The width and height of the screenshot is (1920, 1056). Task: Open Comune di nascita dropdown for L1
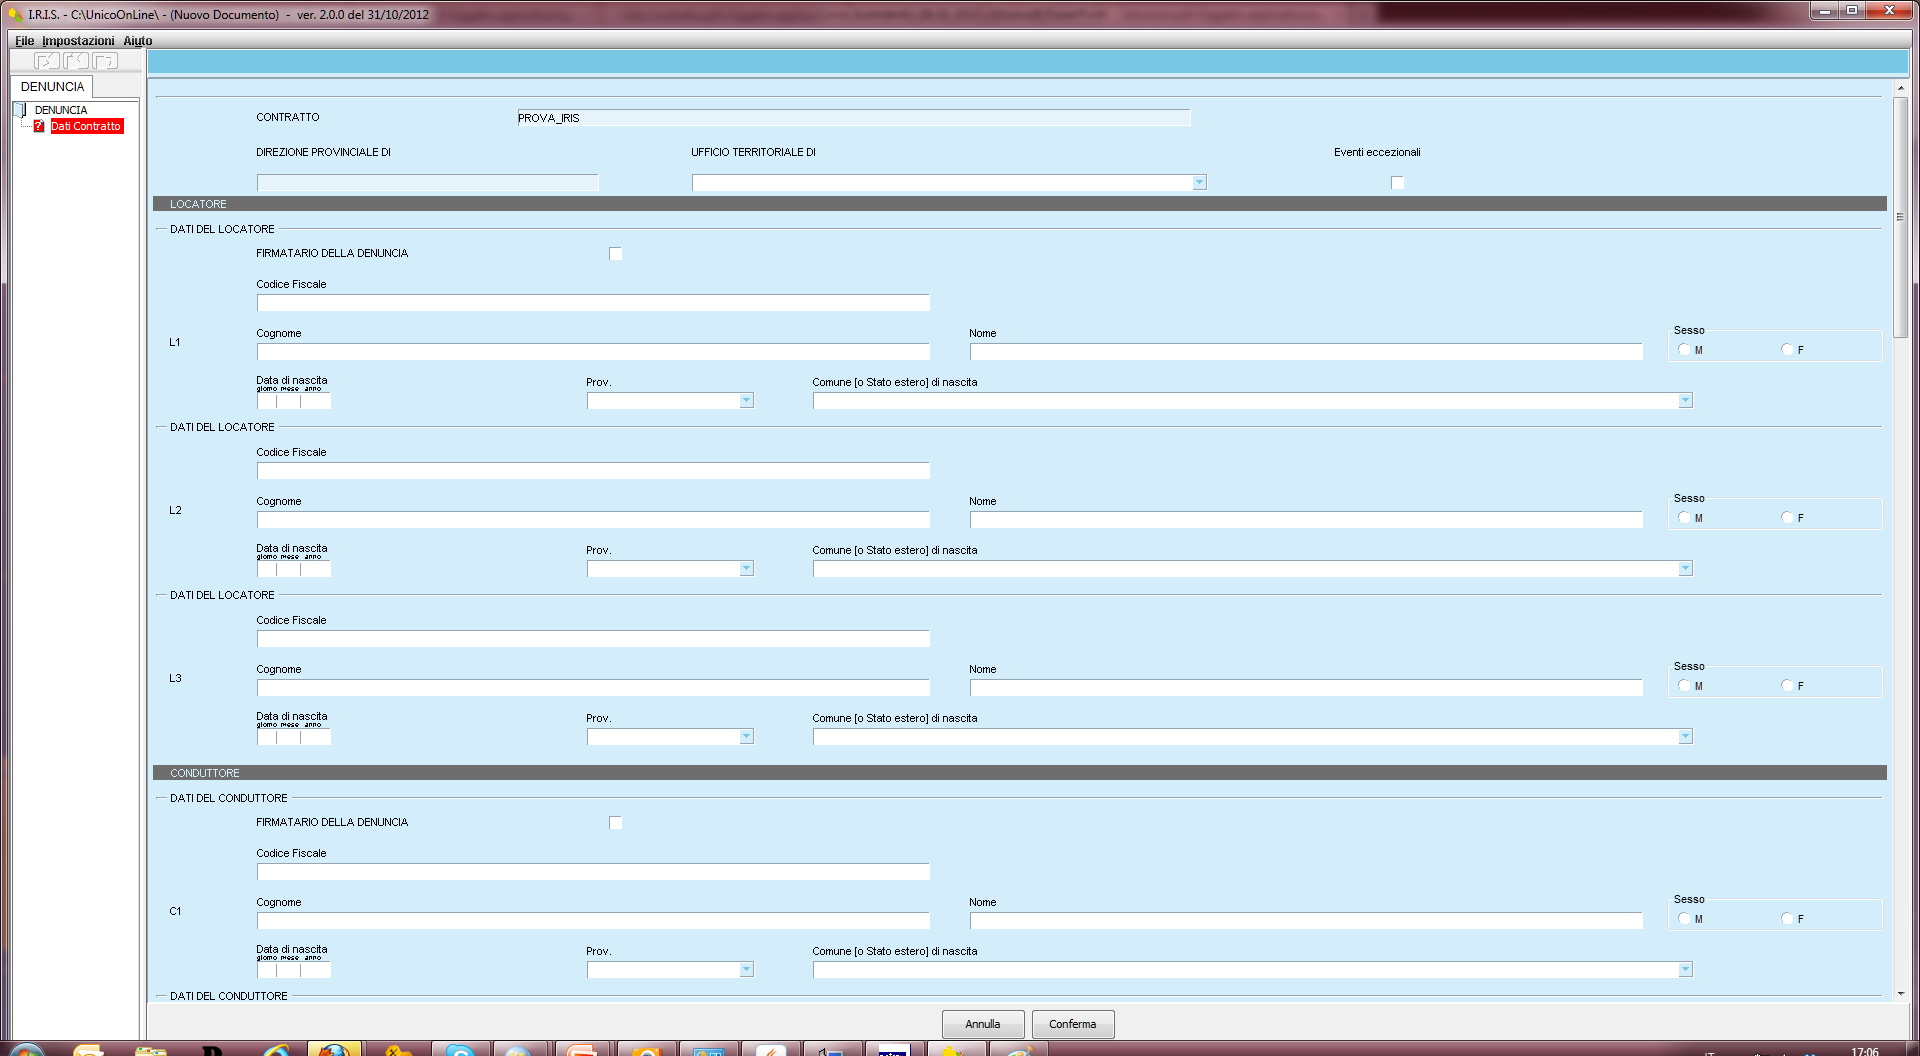coord(1685,401)
